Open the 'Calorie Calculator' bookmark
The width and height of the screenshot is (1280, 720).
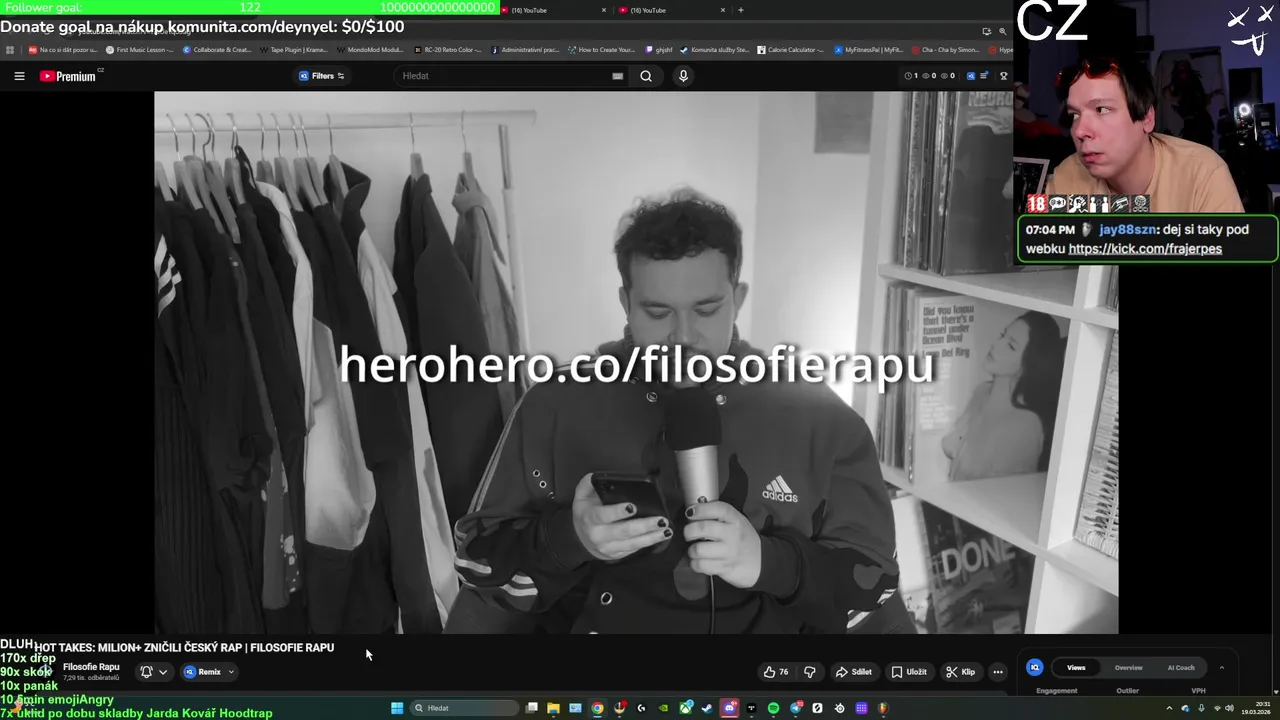[790, 49]
